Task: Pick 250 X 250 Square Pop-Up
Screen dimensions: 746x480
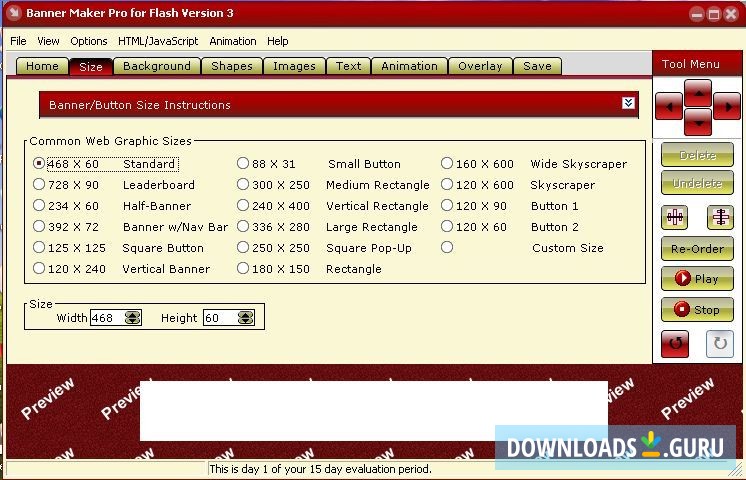Action: 324,247
